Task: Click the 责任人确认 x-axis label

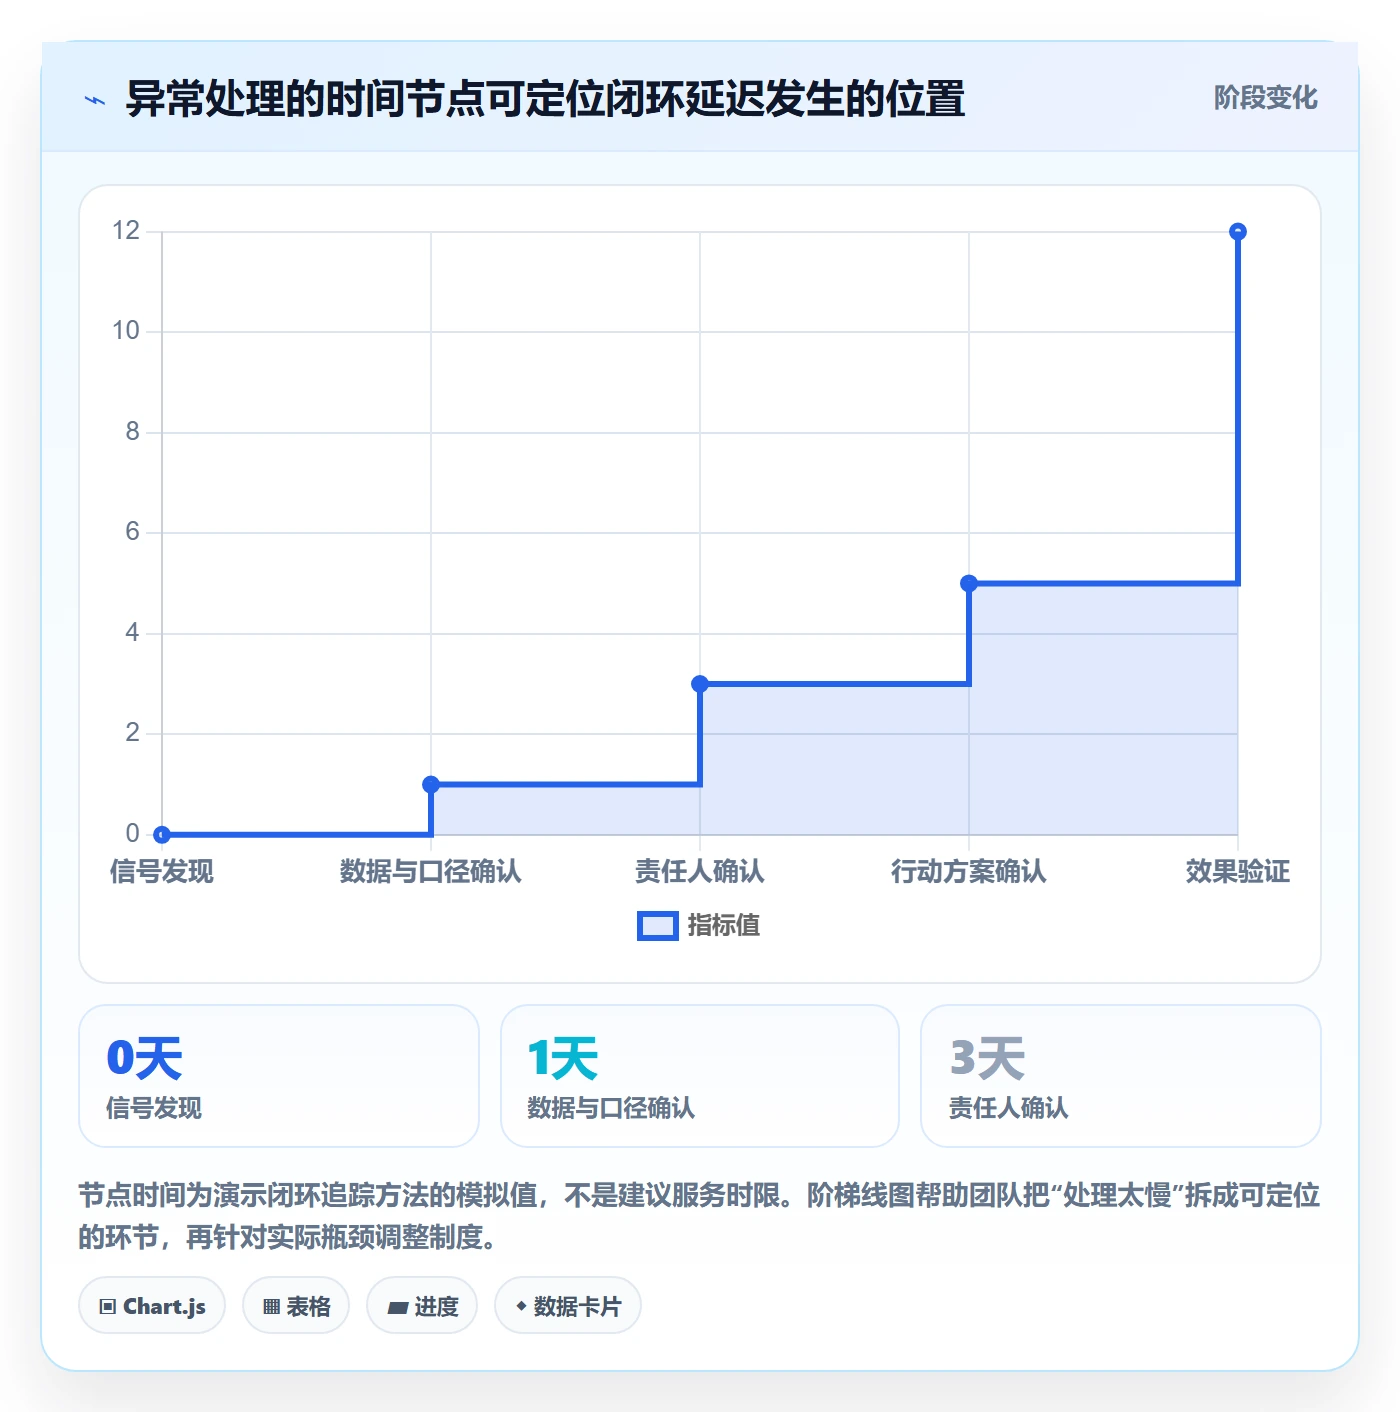Action: 700,871
